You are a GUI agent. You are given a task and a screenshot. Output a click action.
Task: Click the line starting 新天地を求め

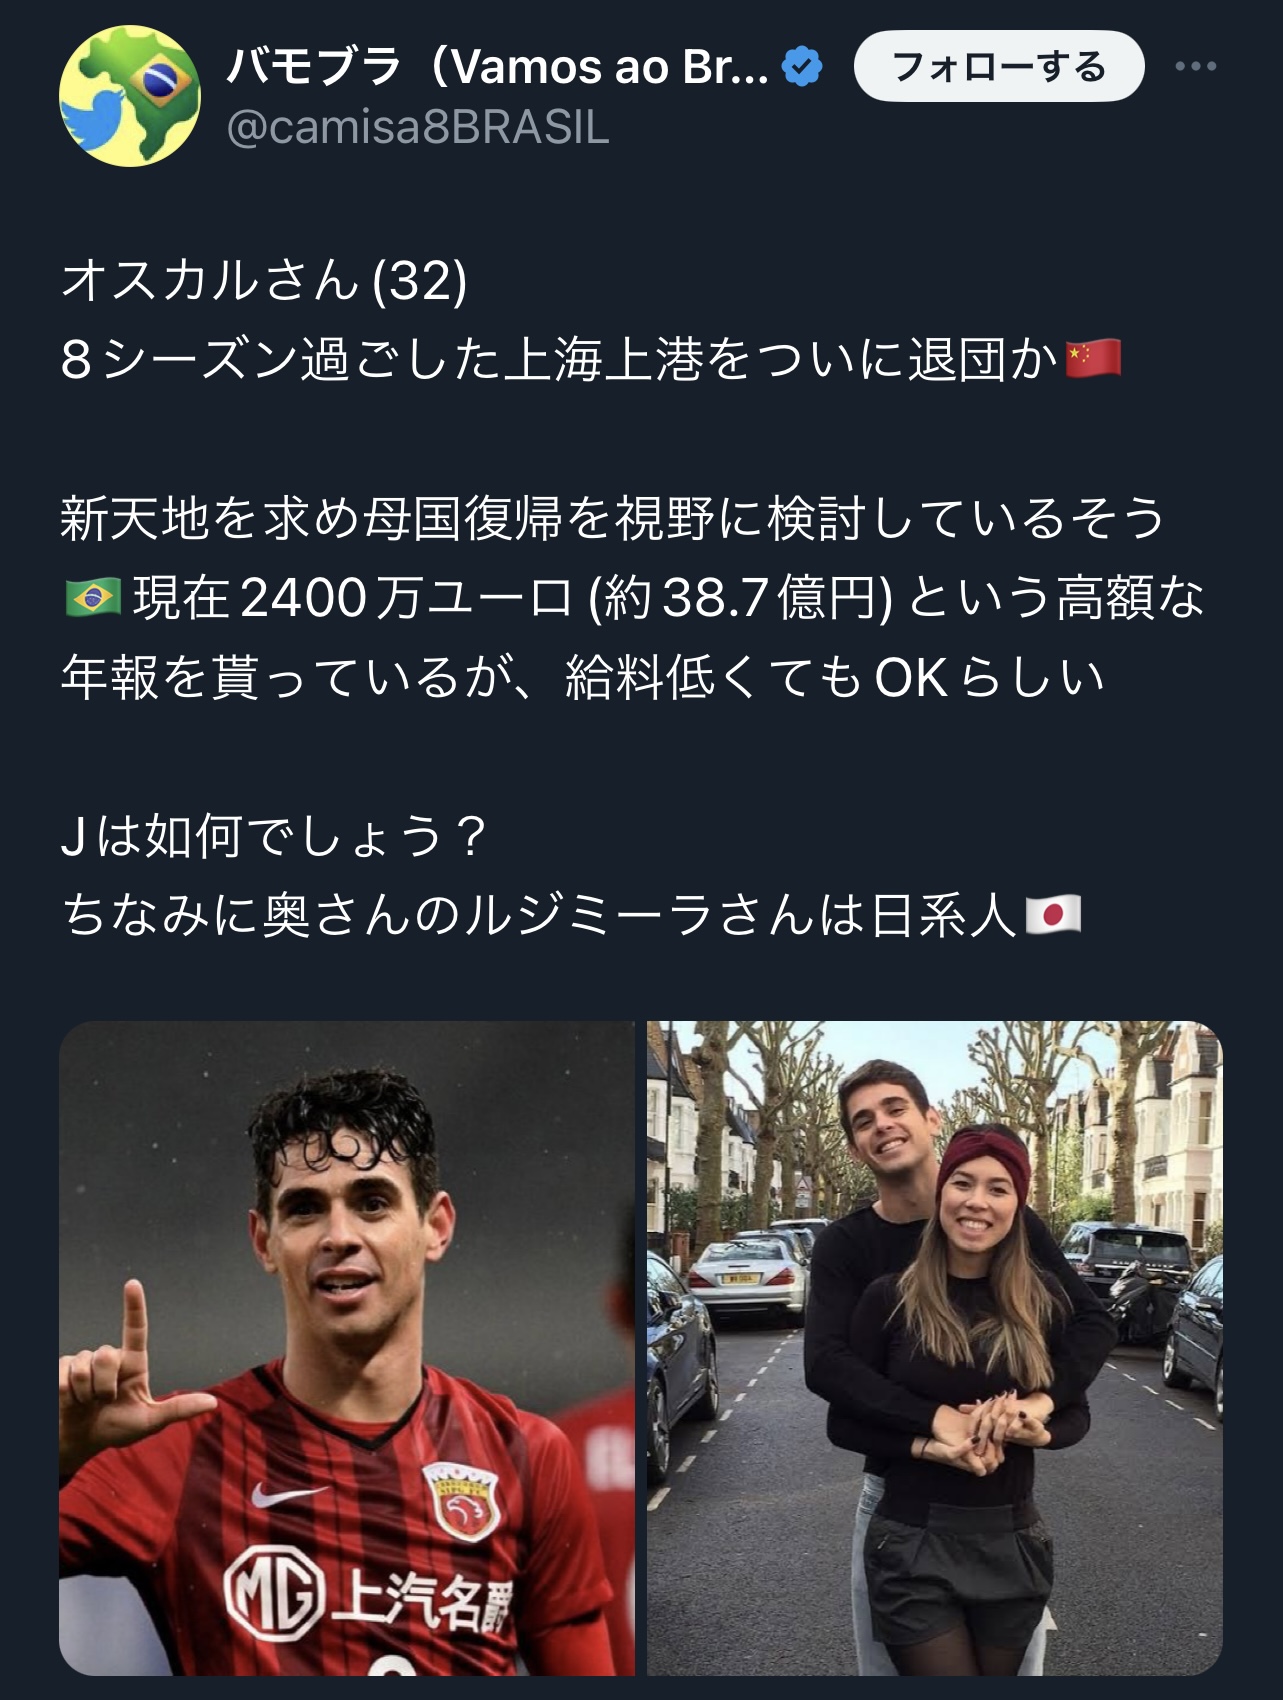613,518
